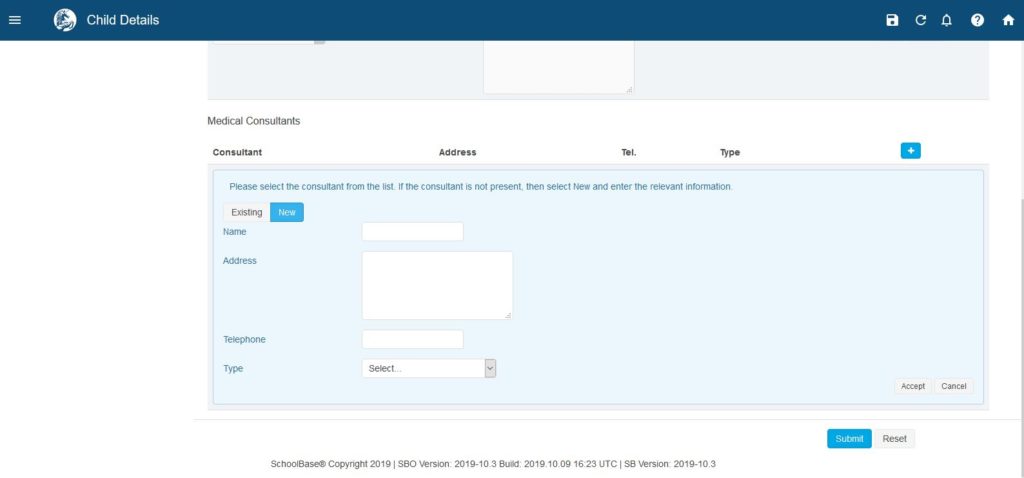Click the Tel. column header
Viewport: 1024px width, 478px height.
pyautogui.click(x=629, y=152)
